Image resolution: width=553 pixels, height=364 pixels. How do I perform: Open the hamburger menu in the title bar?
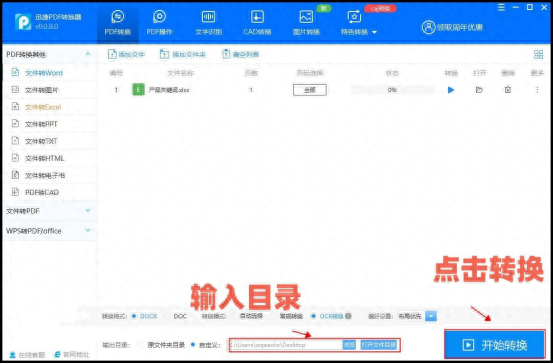pyautogui.click(x=501, y=7)
